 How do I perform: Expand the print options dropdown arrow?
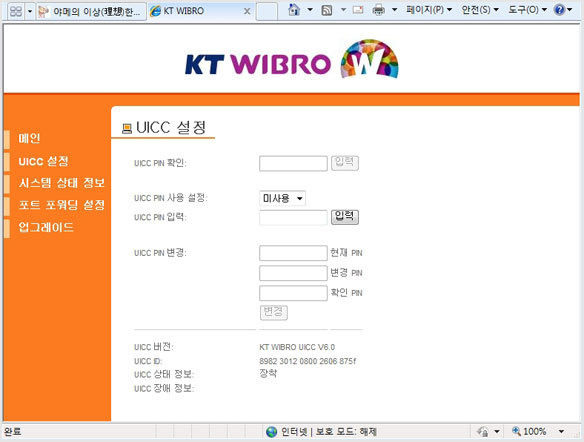pyautogui.click(x=394, y=10)
